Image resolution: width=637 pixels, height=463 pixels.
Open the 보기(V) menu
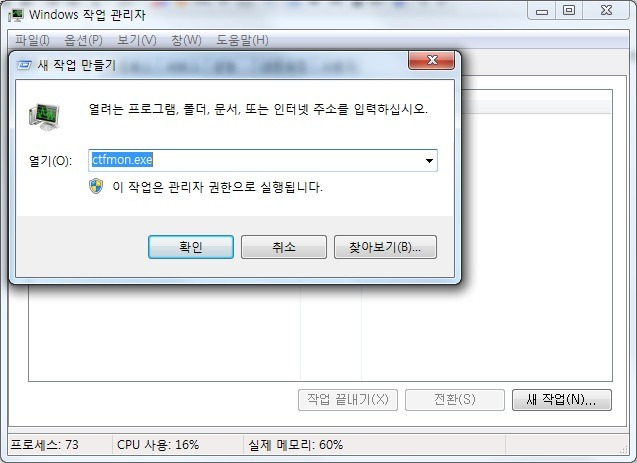coord(136,40)
